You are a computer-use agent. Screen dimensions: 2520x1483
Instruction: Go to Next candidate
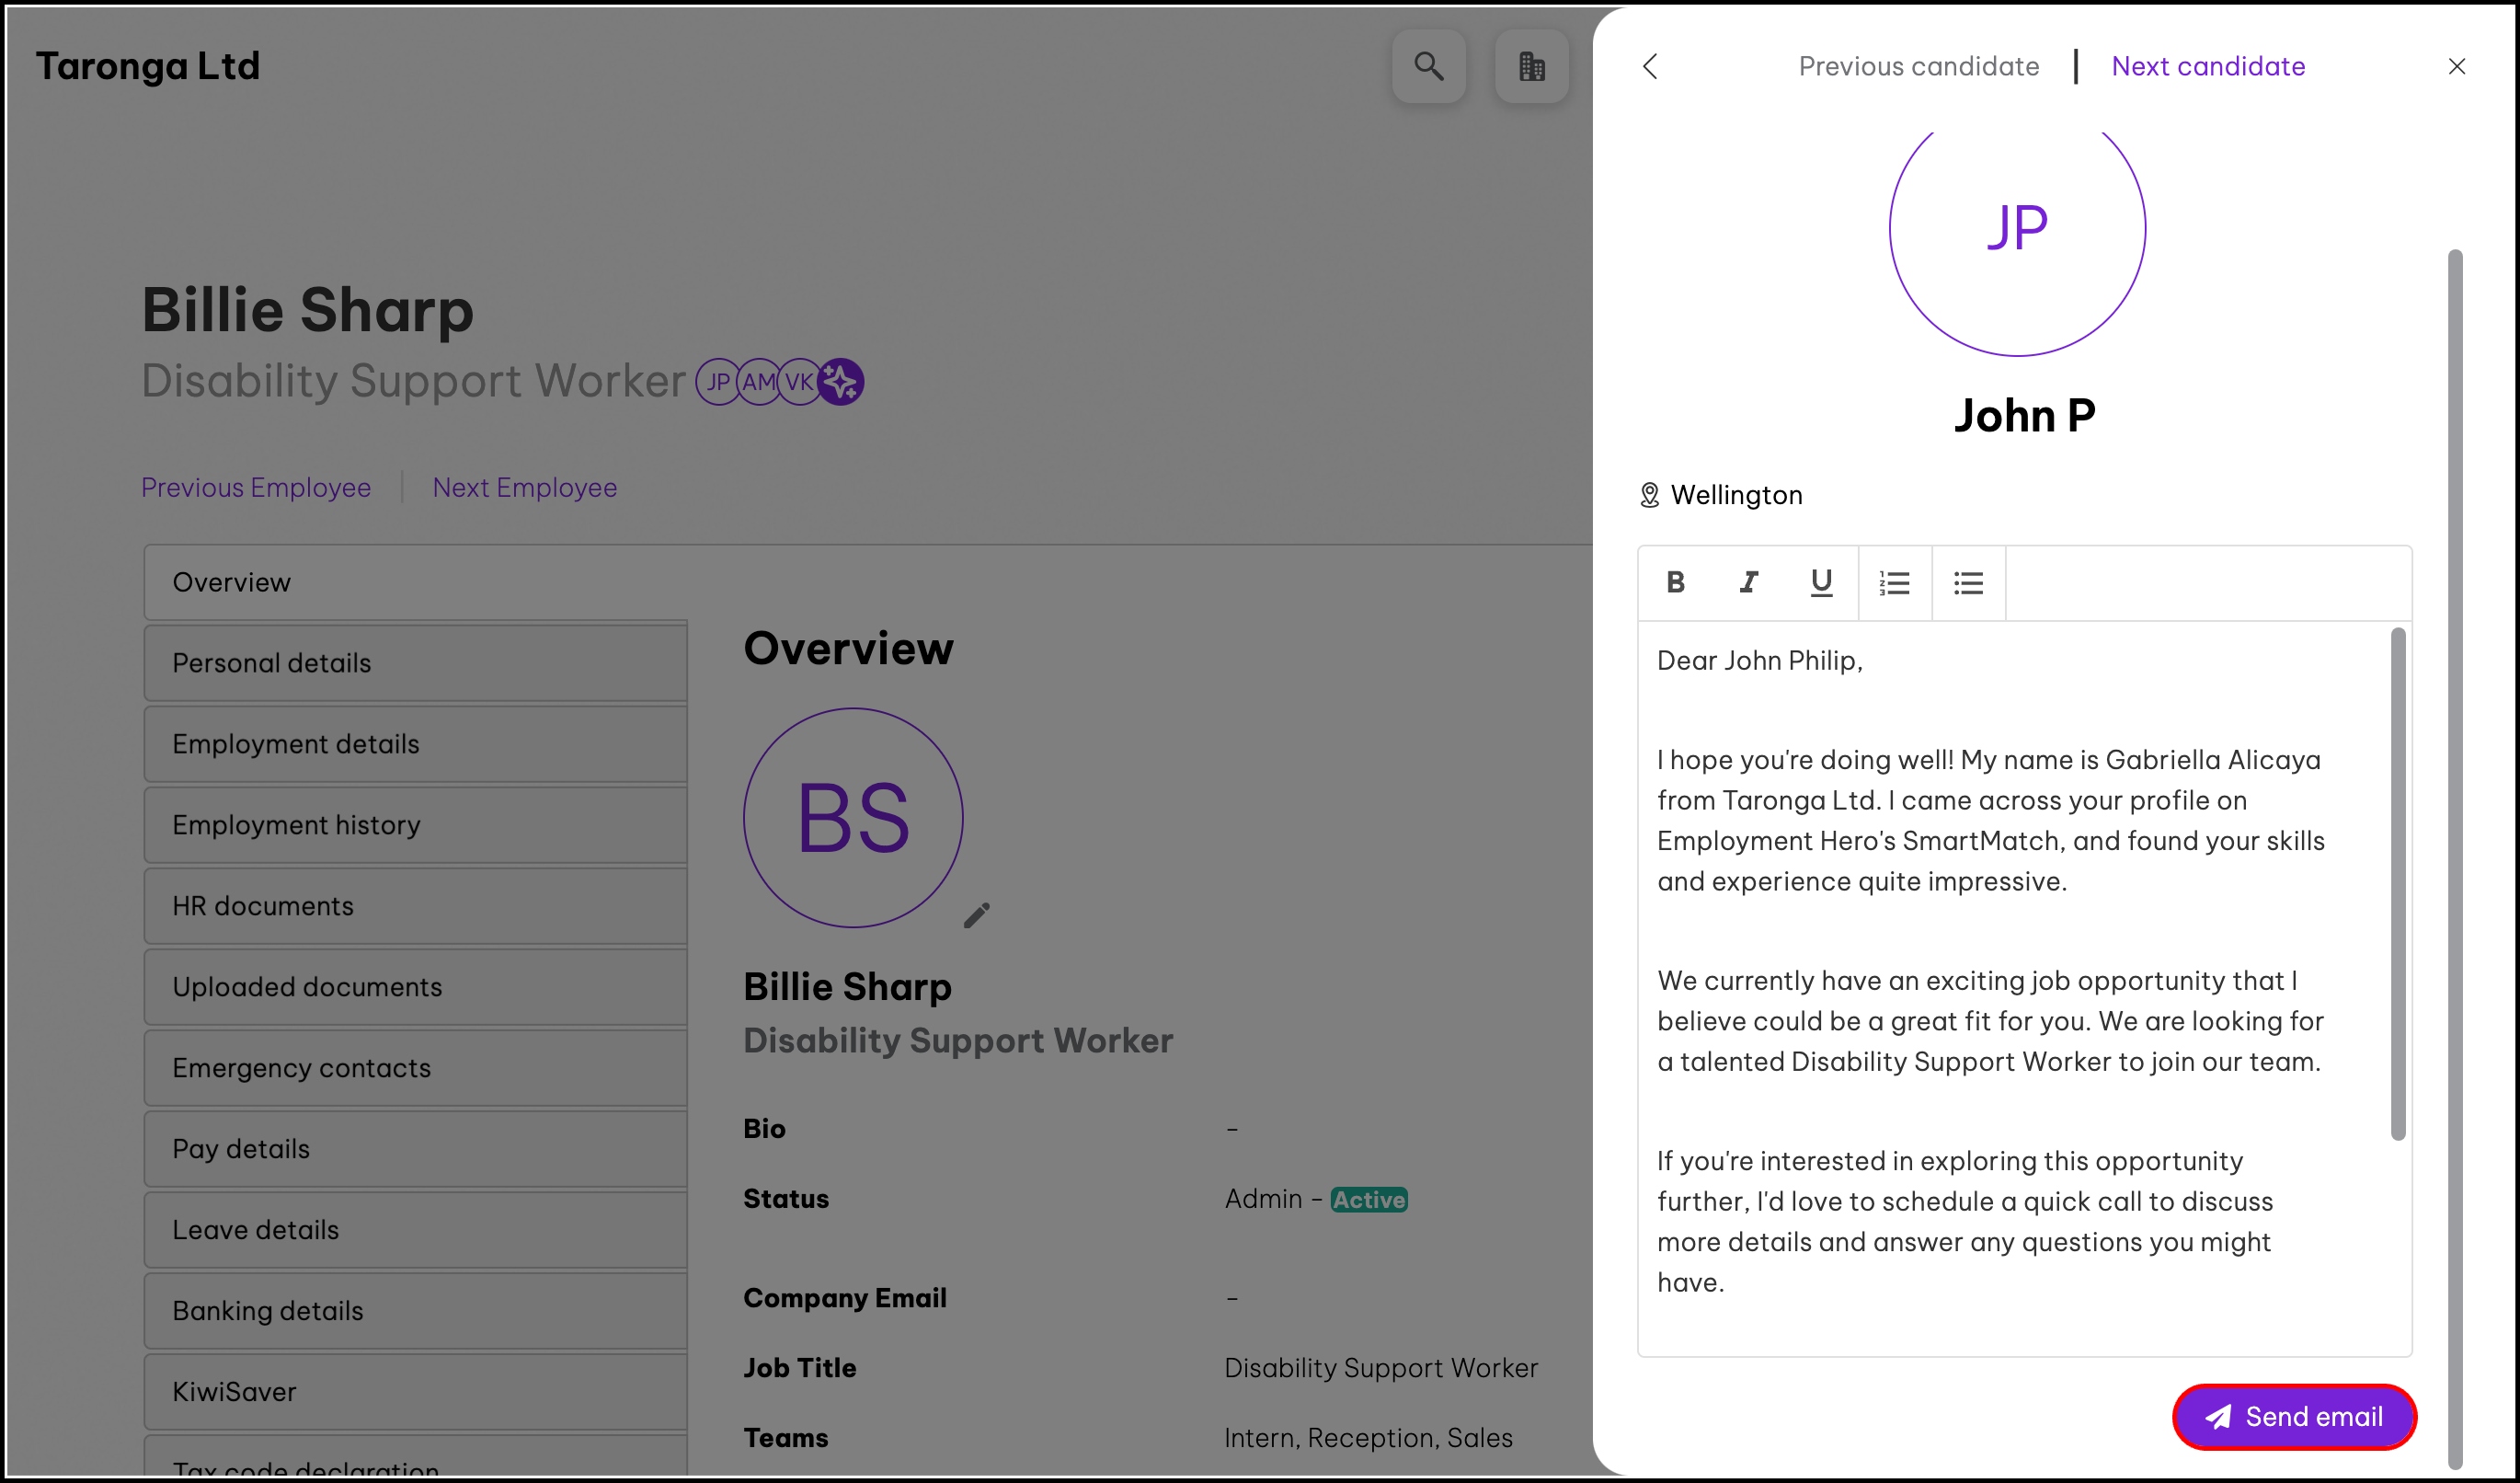2208,66
